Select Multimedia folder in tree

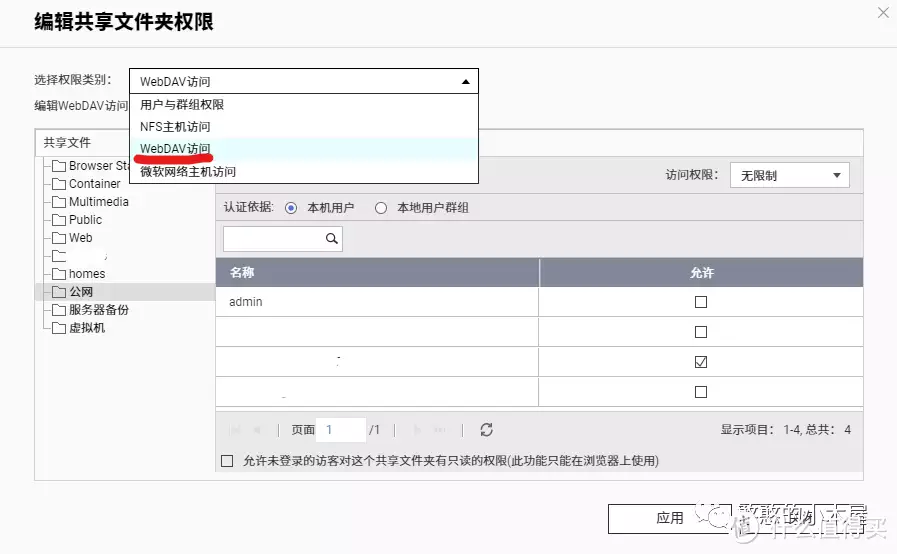click(x=98, y=202)
